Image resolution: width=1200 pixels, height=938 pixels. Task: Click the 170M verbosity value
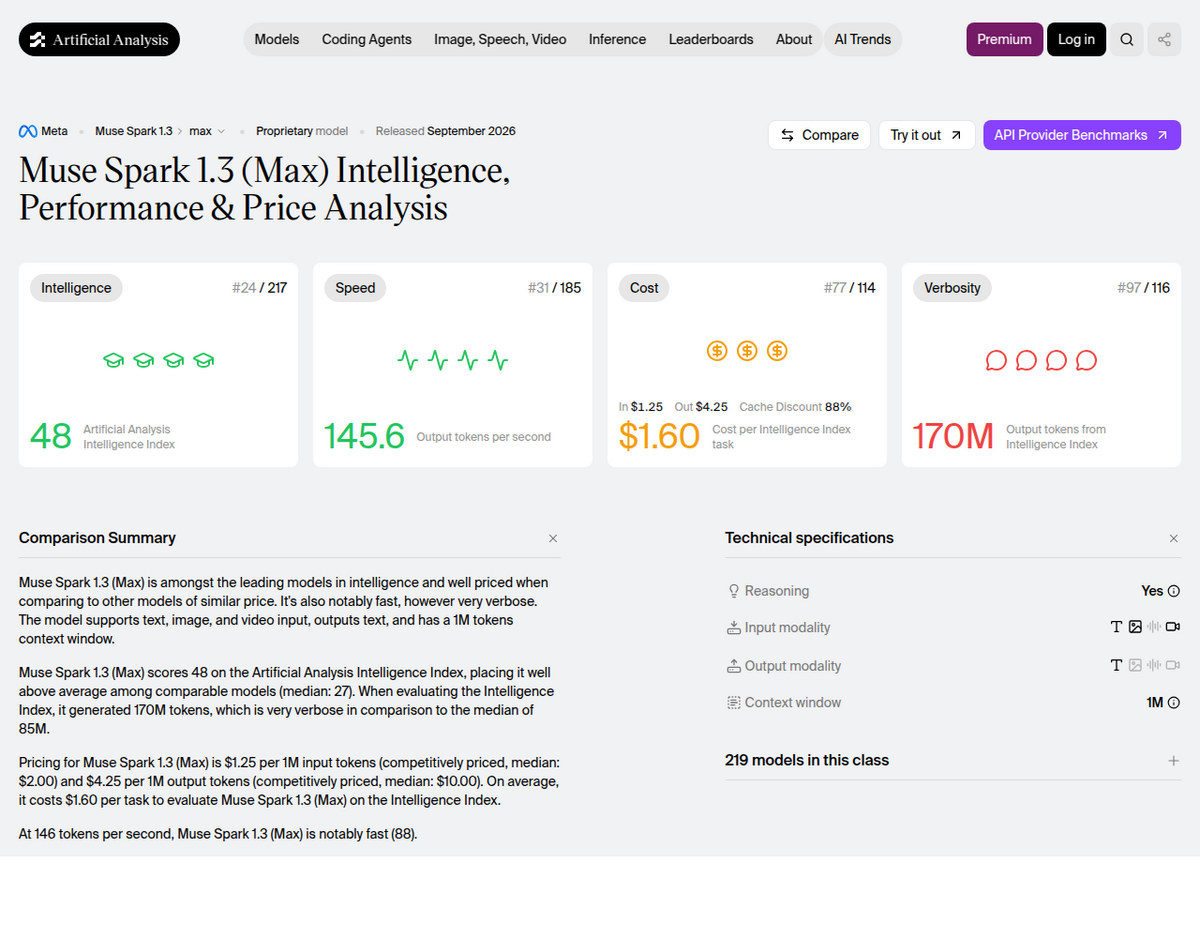[x=953, y=436]
